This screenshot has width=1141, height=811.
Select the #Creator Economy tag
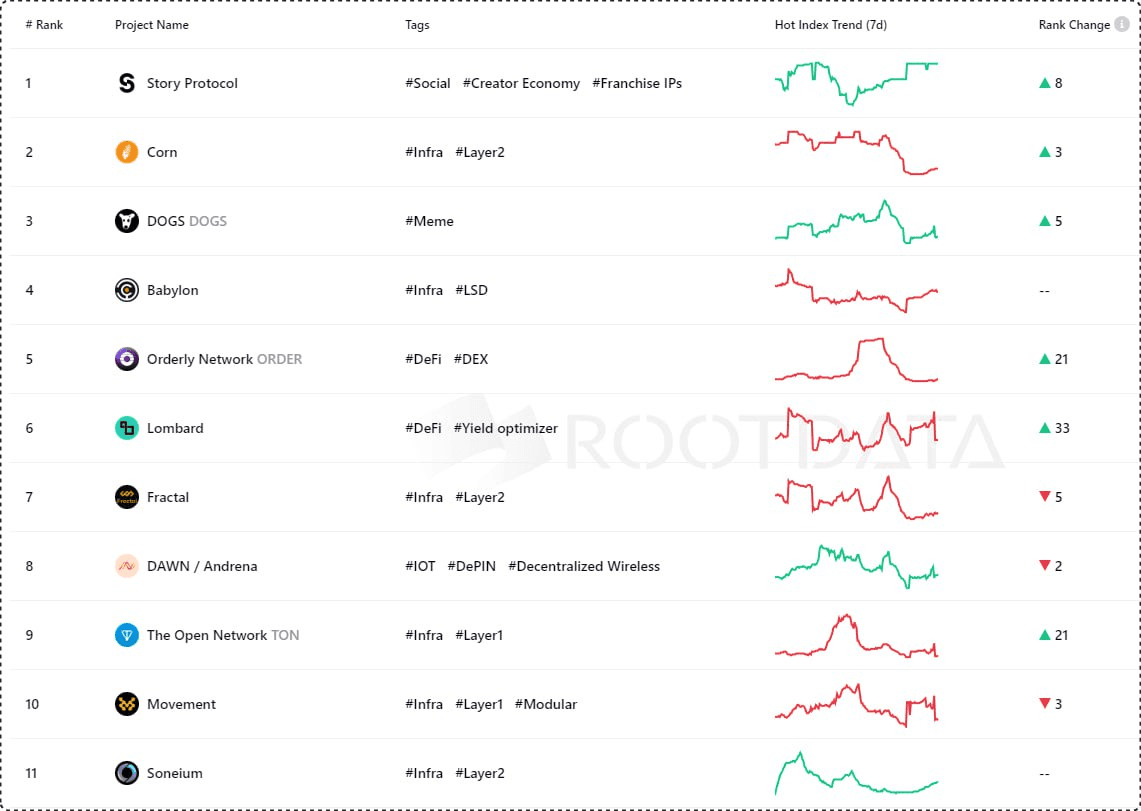click(521, 83)
